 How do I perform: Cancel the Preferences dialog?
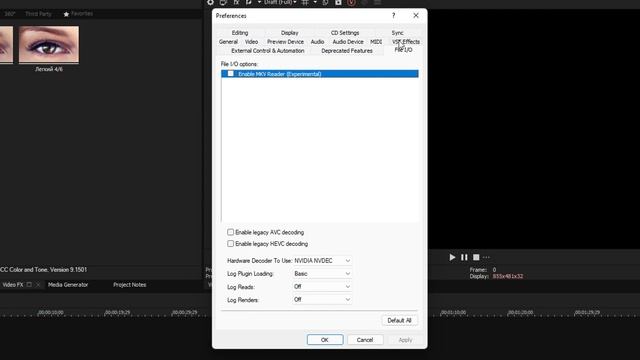click(x=365, y=340)
